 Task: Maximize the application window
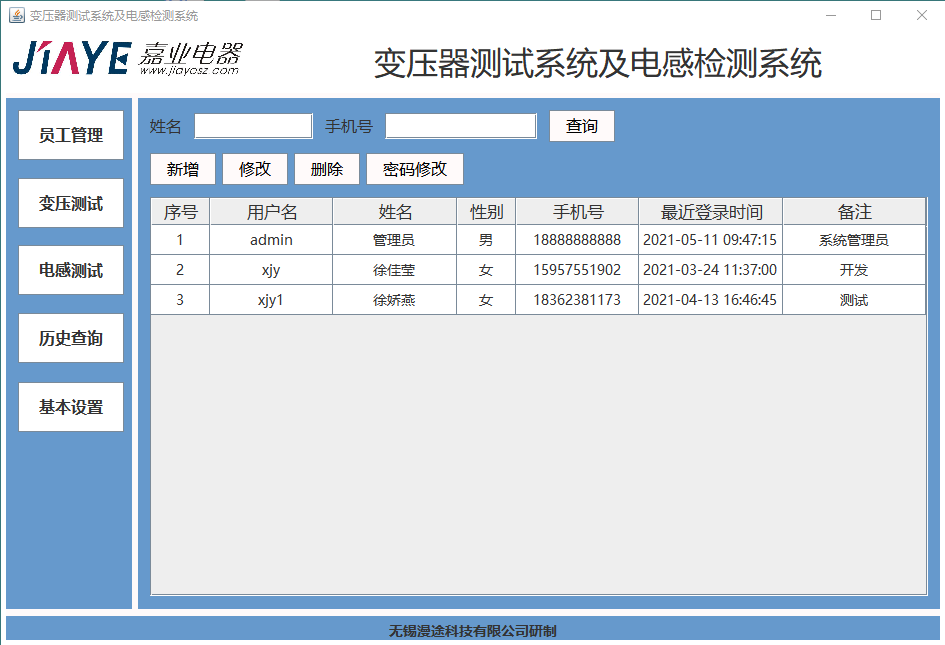(876, 15)
